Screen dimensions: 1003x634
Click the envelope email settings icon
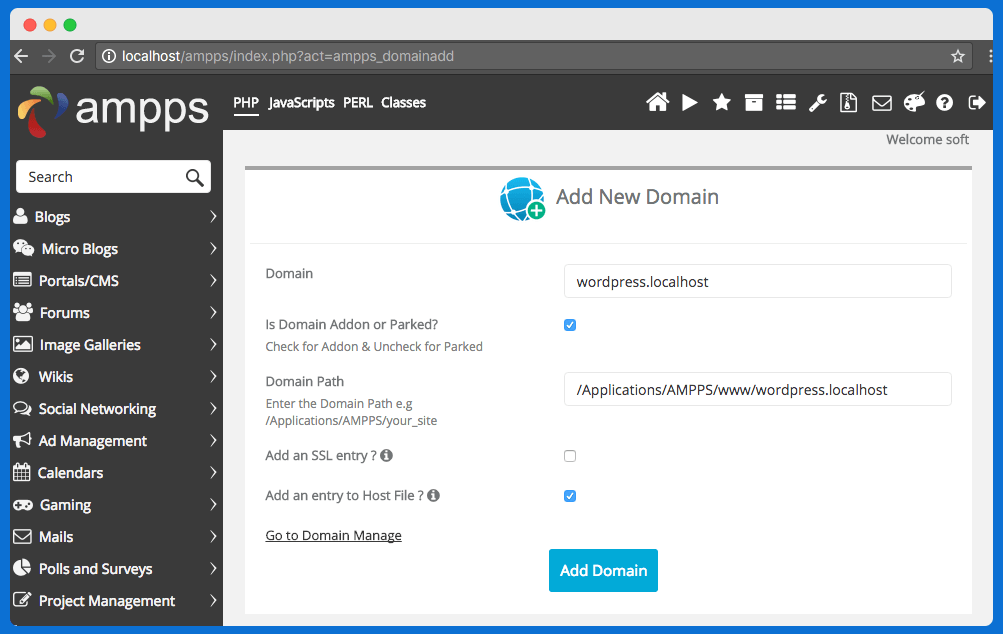881,102
